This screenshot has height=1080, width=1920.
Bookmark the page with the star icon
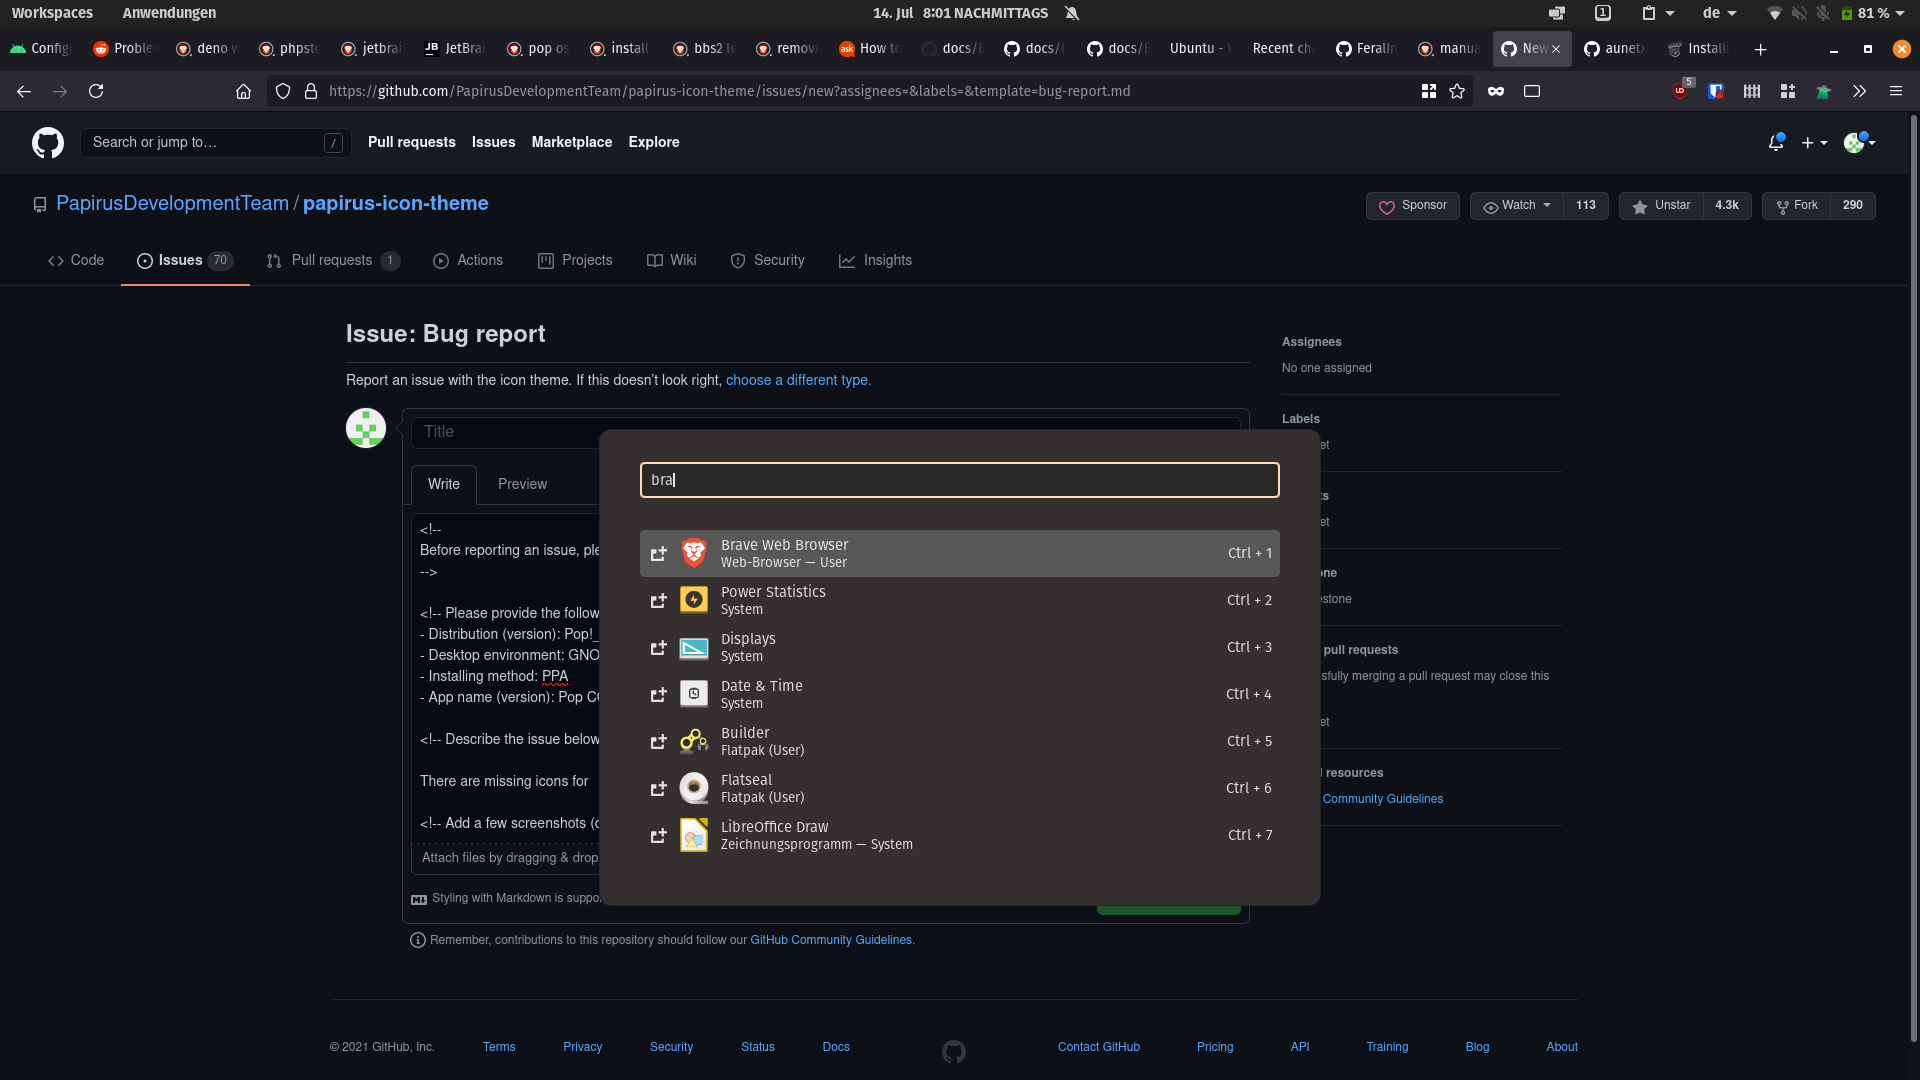(1457, 91)
